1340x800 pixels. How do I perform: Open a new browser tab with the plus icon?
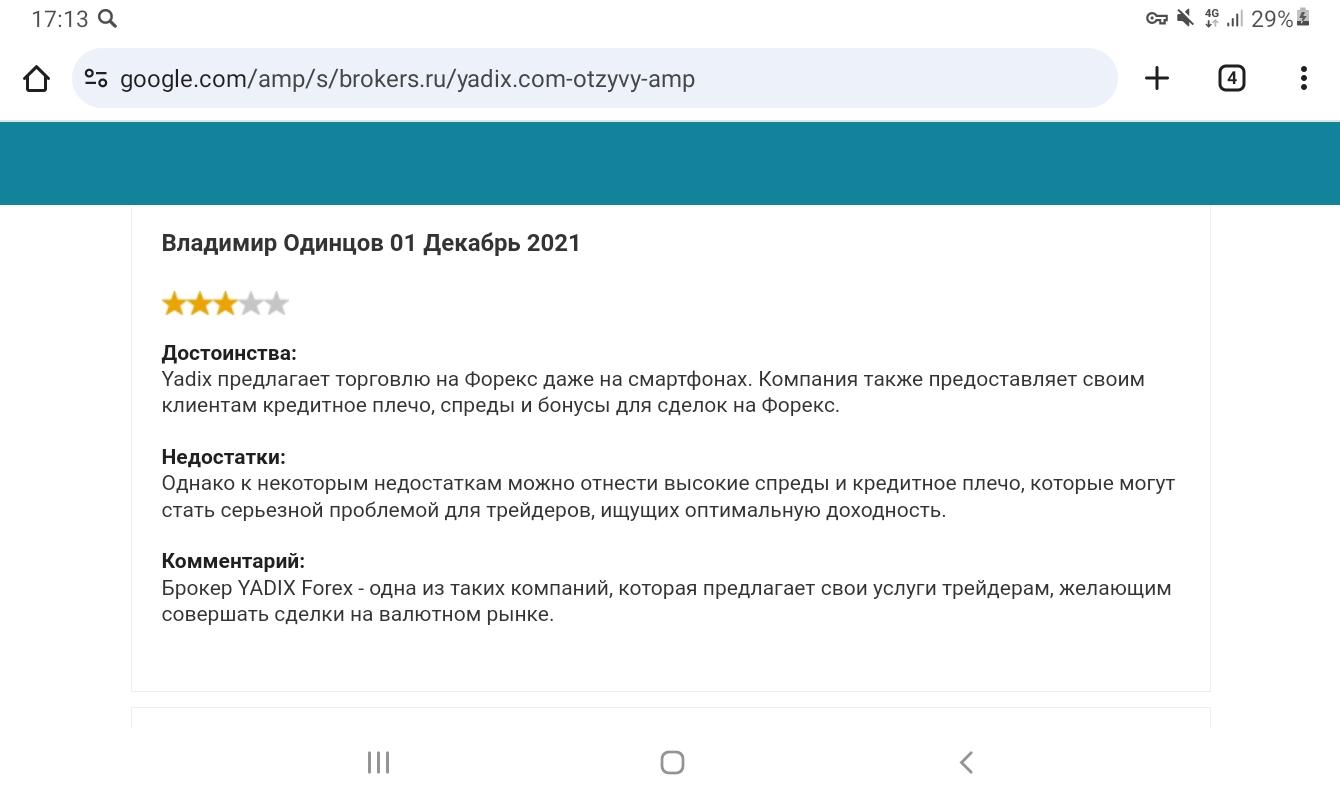click(x=1156, y=77)
